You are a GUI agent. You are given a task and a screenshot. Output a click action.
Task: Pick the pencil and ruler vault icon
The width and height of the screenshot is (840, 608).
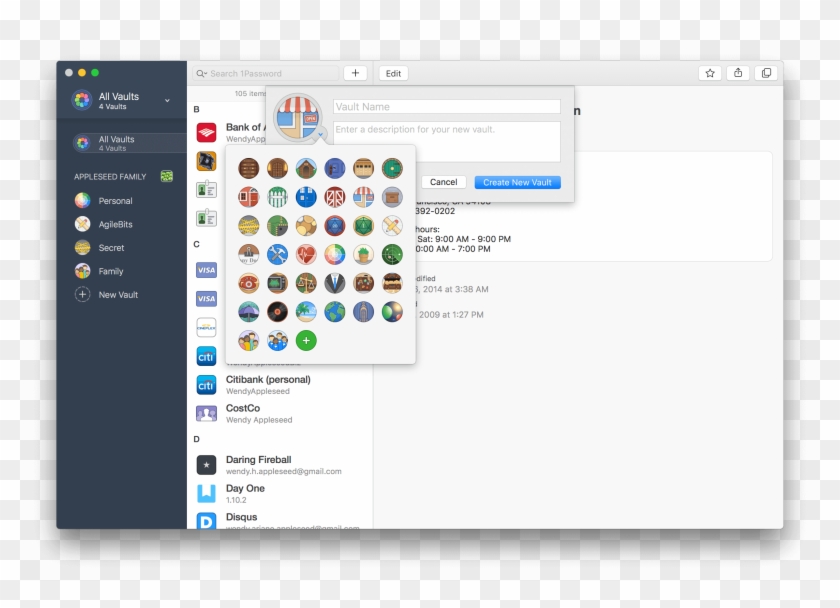click(392, 226)
